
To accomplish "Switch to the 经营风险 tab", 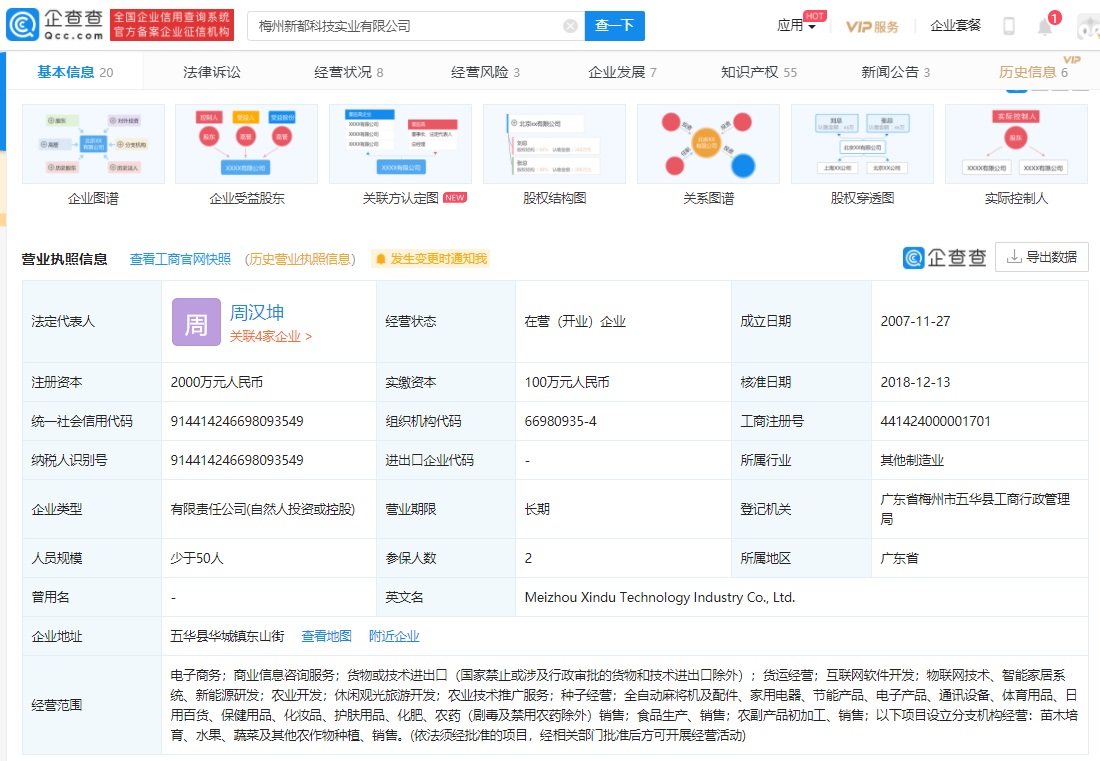I will 485,72.
